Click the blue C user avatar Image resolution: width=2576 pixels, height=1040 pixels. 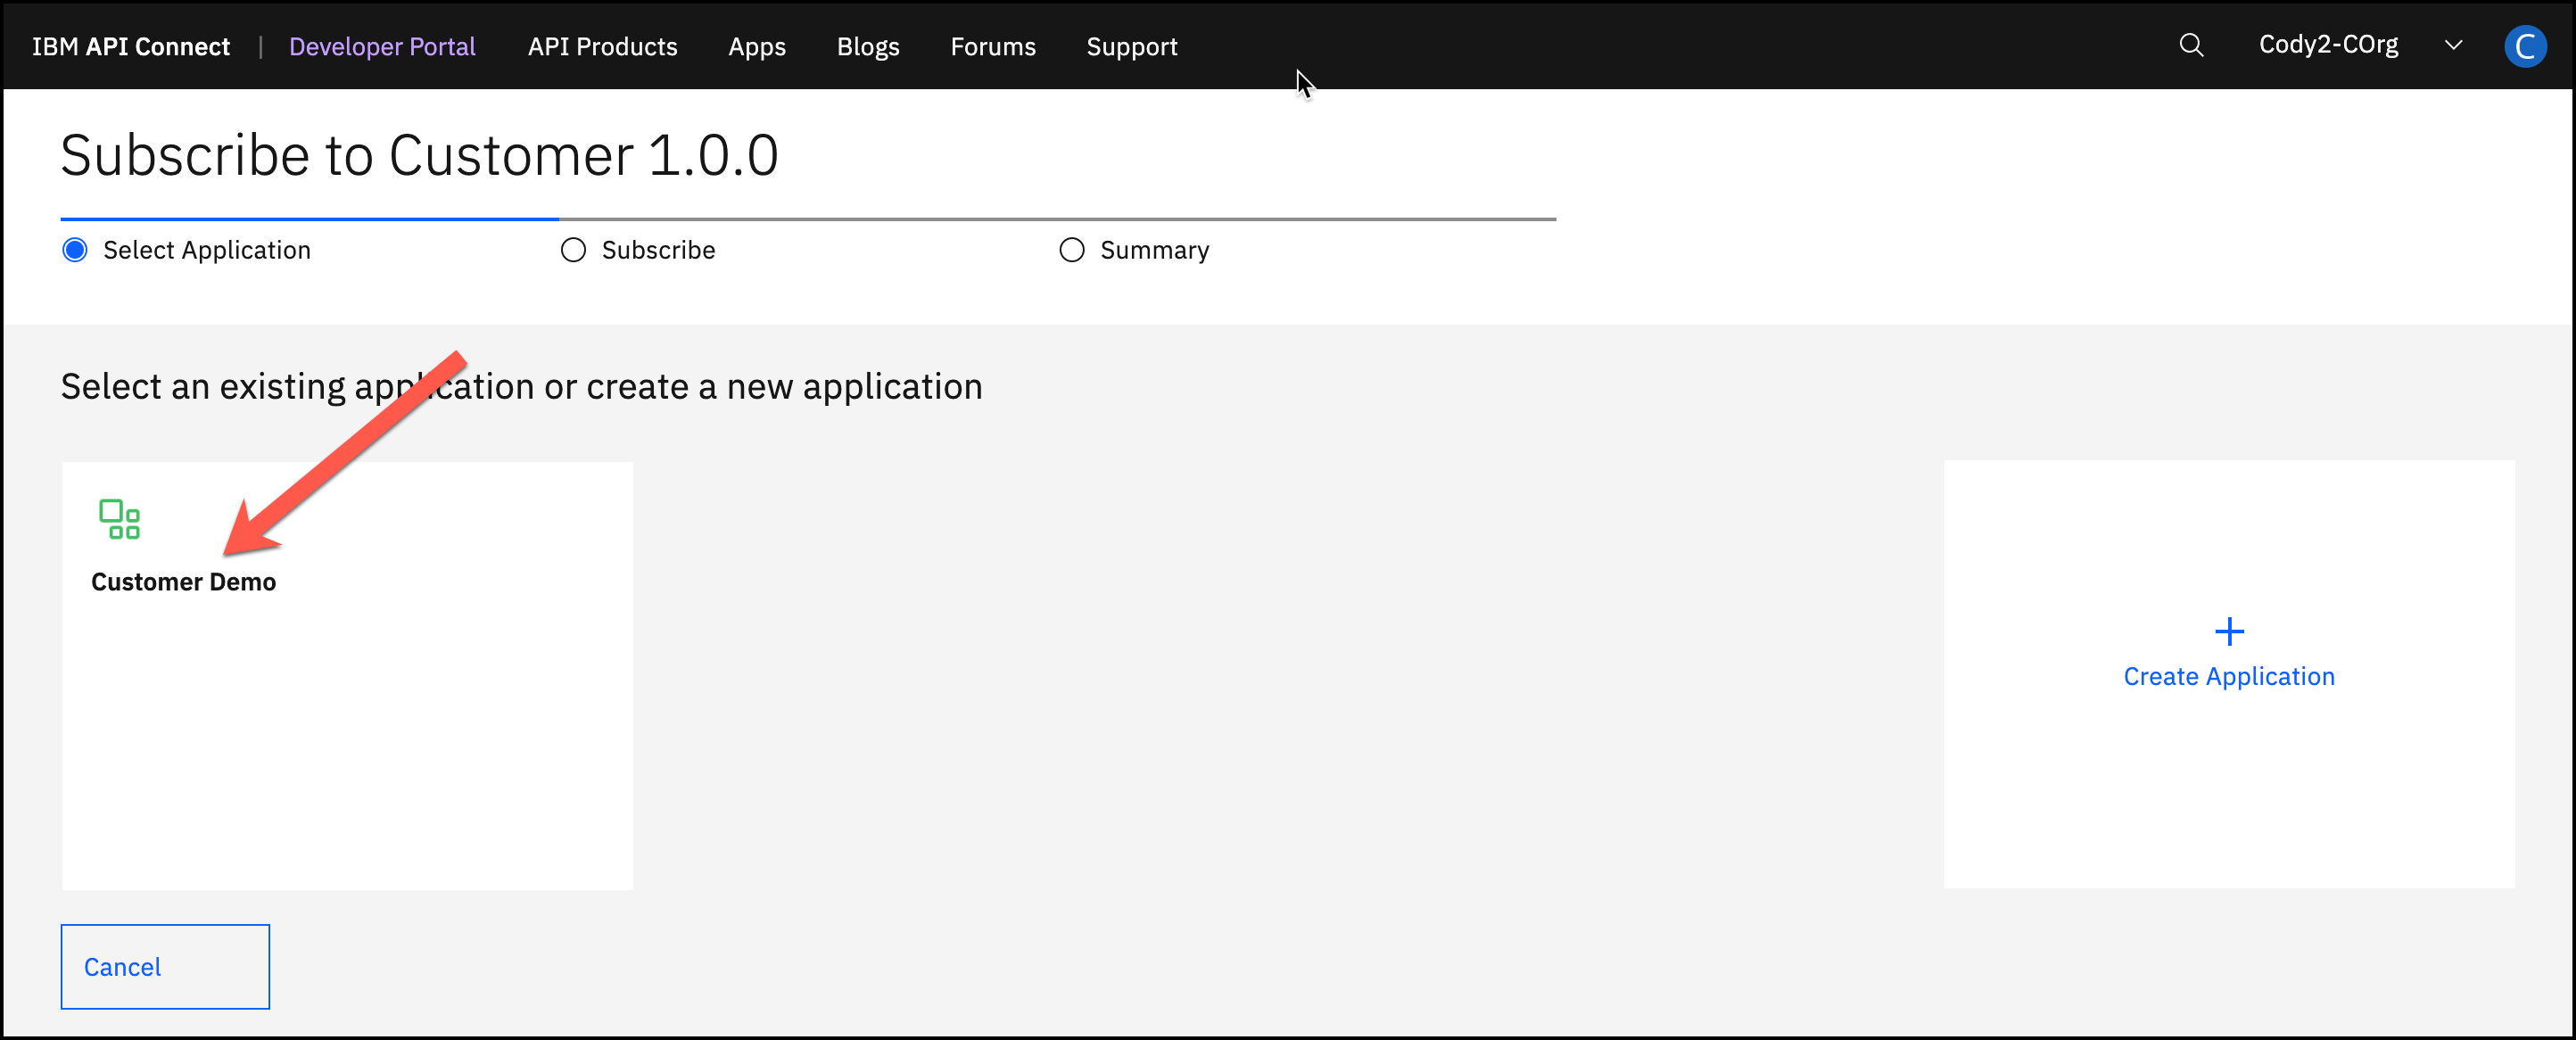tap(2523, 46)
